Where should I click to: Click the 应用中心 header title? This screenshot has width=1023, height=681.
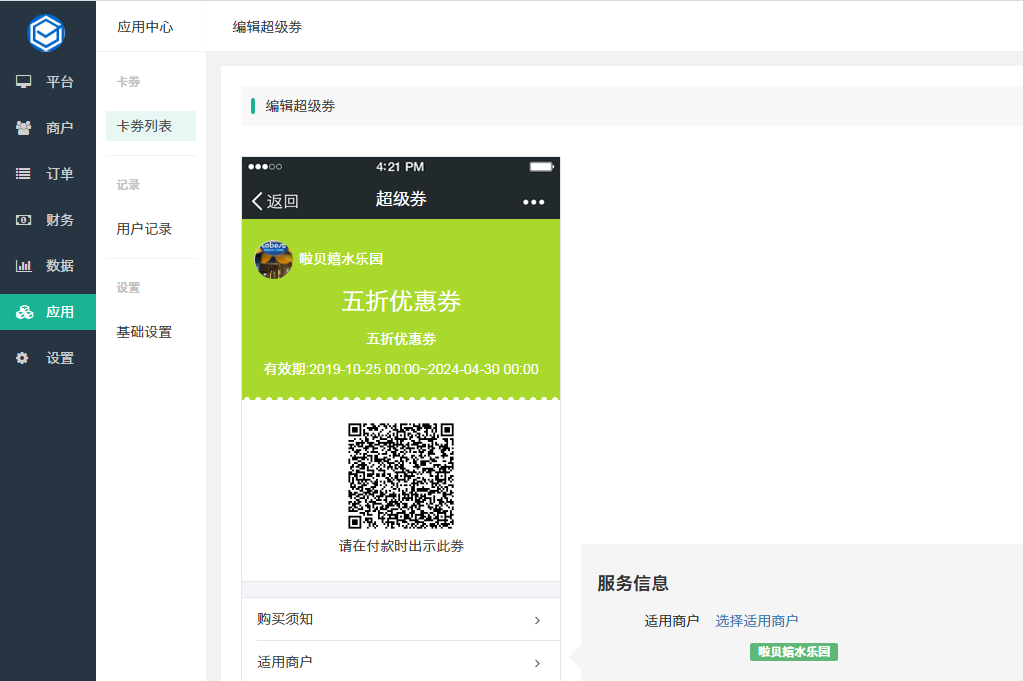tap(145, 27)
